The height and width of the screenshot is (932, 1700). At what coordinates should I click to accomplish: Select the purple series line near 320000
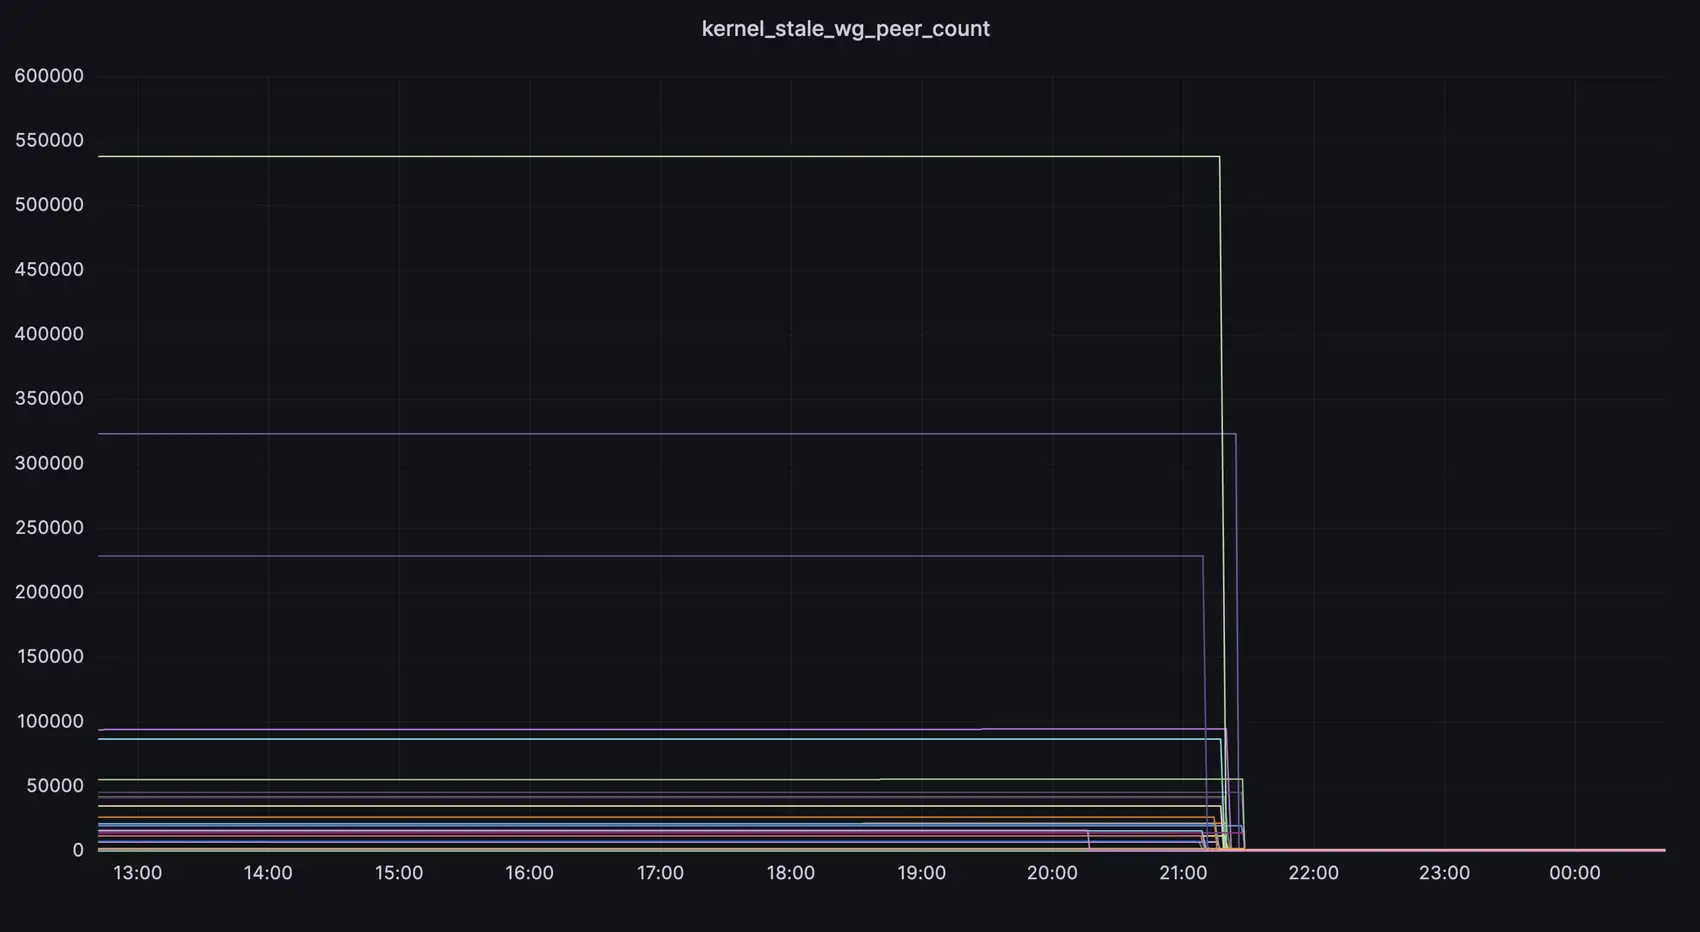pos(660,434)
